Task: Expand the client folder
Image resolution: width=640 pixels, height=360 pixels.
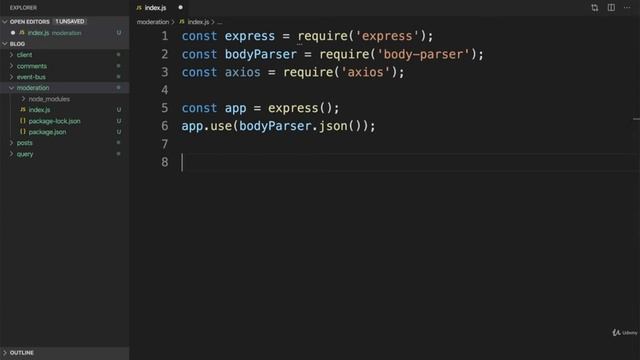Action: pos(11,55)
